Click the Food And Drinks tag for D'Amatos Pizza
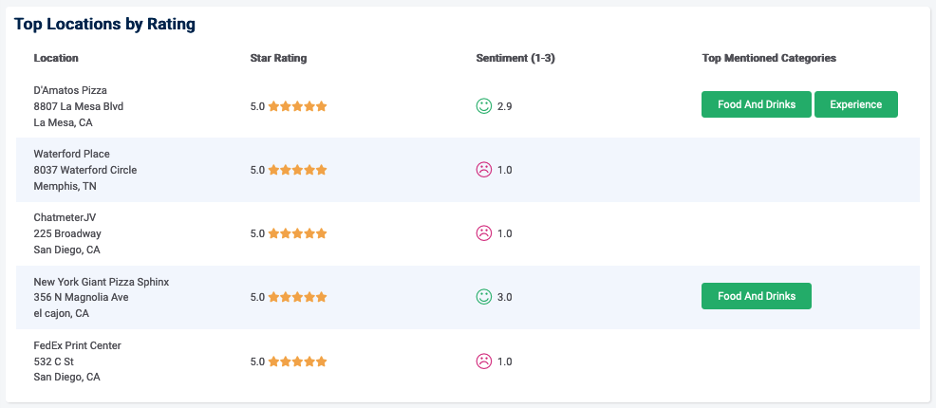 (756, 104)
